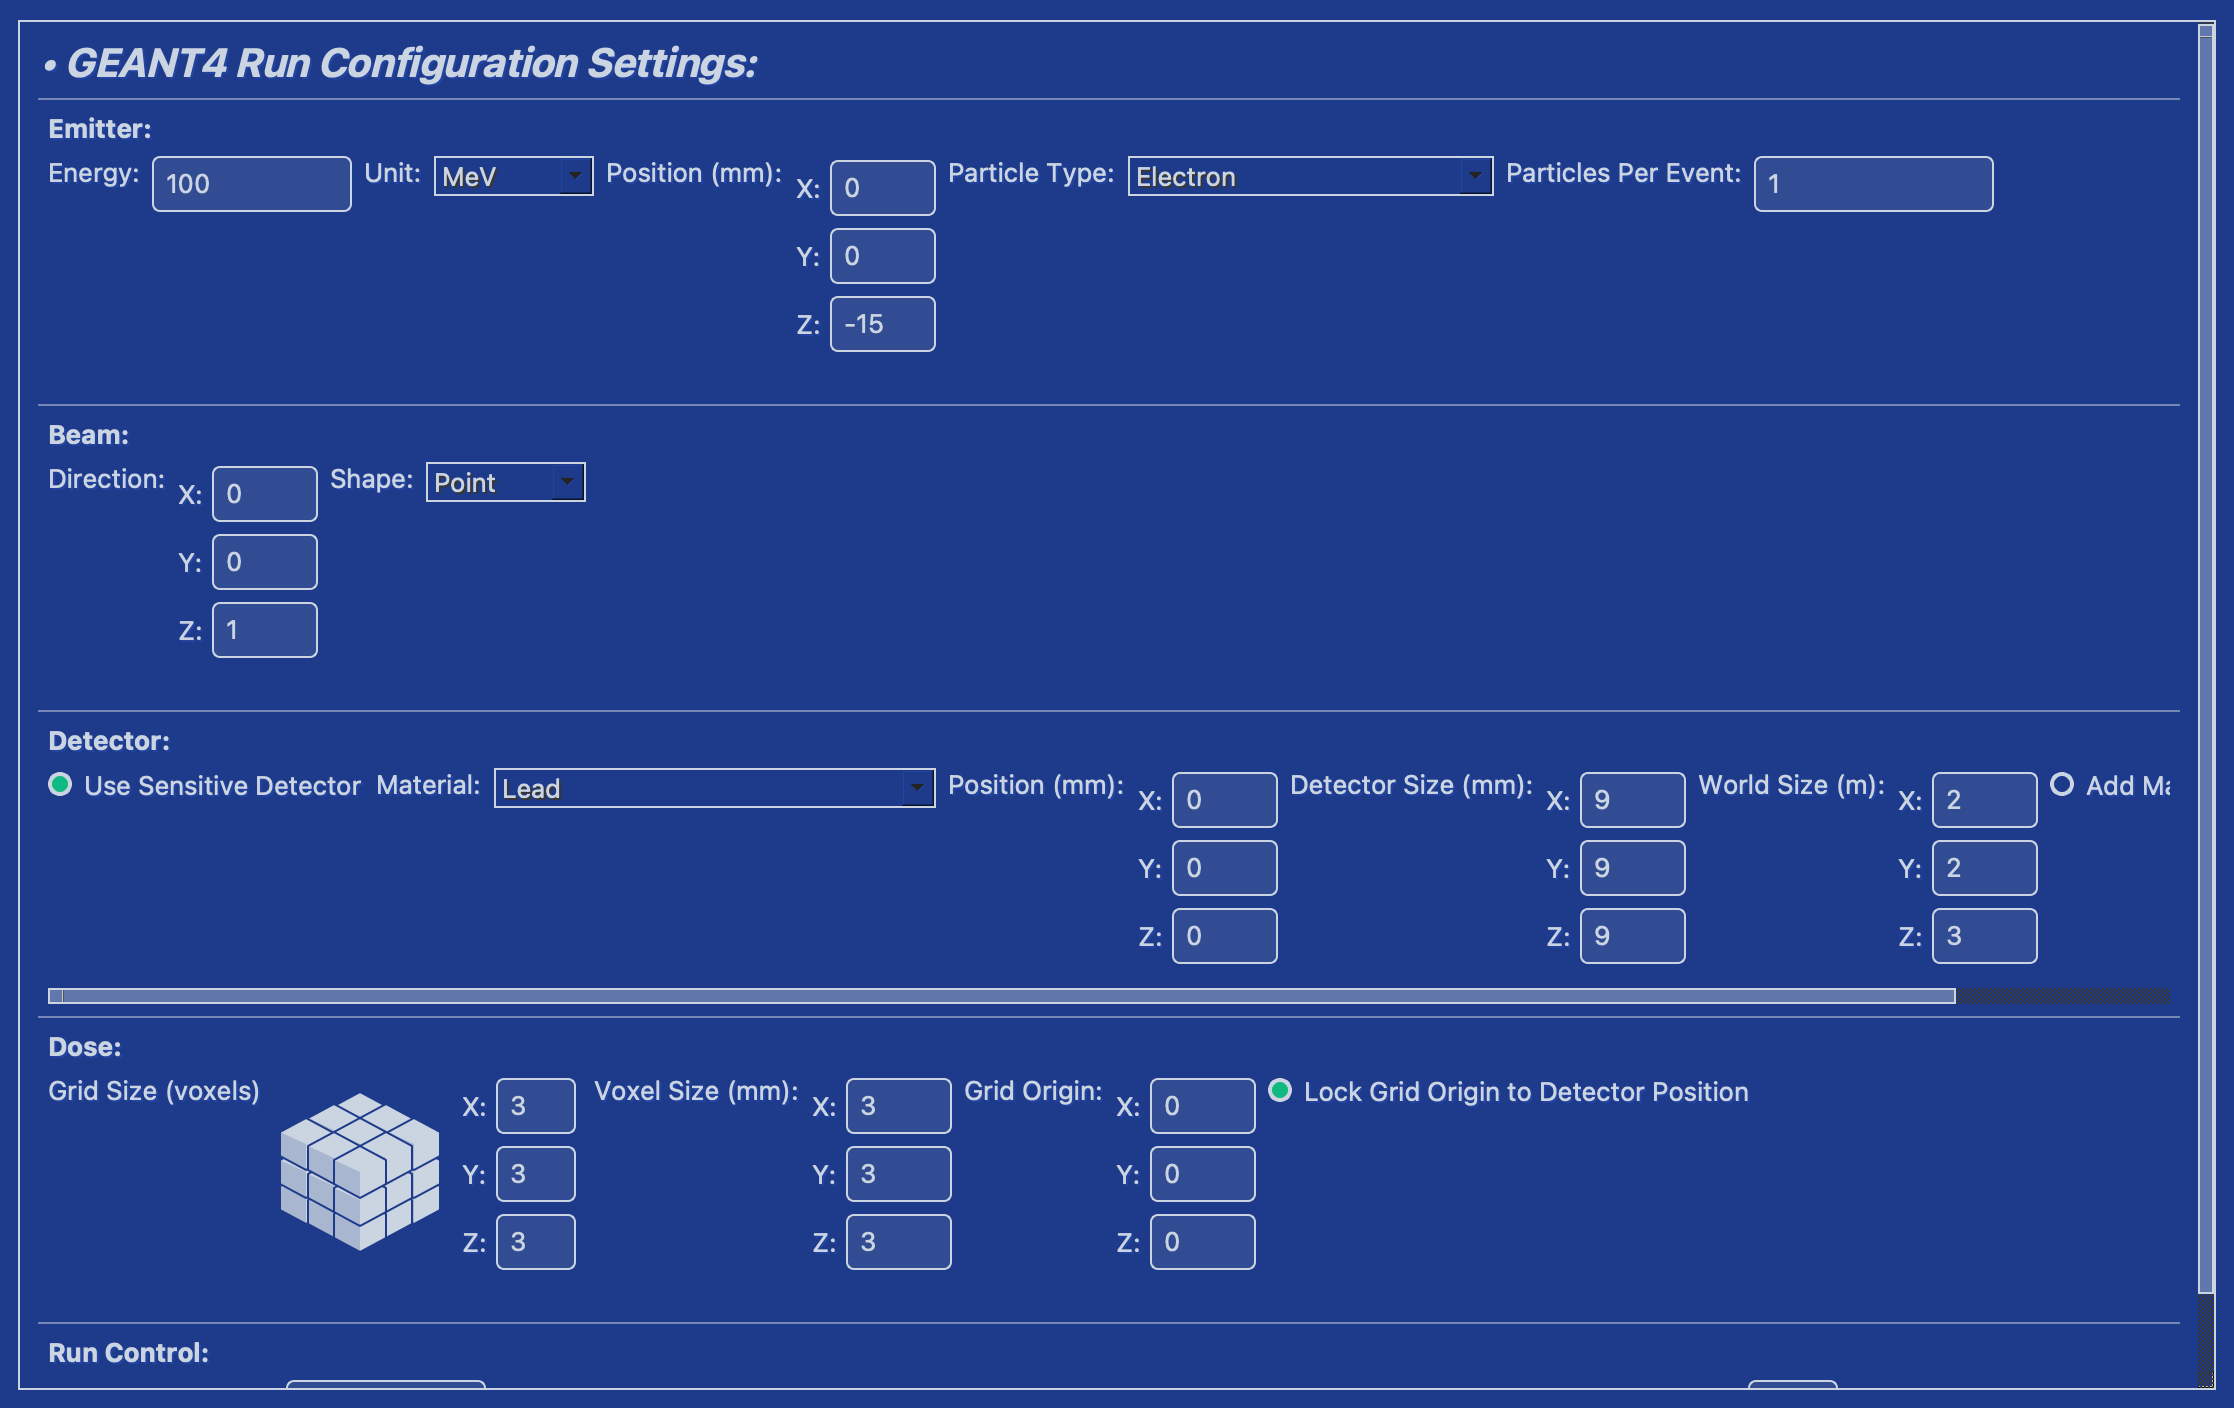The height and width of the screenshot is (1408, 2234).
Task: Click the Detector Position X field
Action: pos(1225,800)
